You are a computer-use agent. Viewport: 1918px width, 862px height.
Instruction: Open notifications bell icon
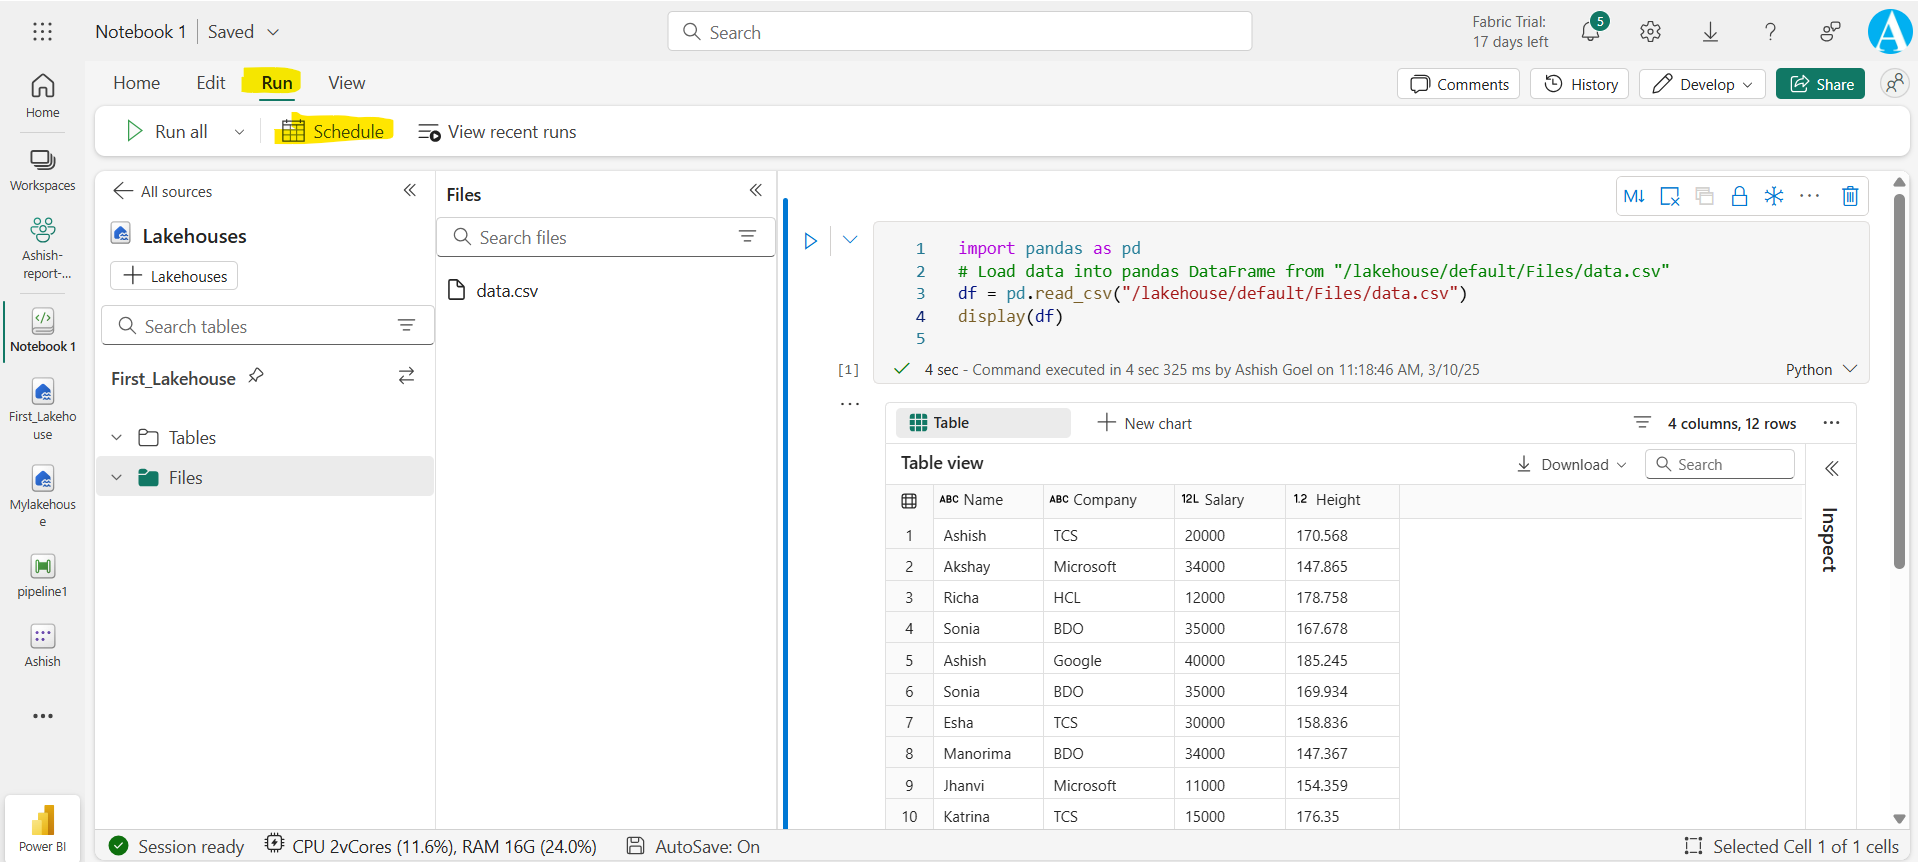point(1590,32)
